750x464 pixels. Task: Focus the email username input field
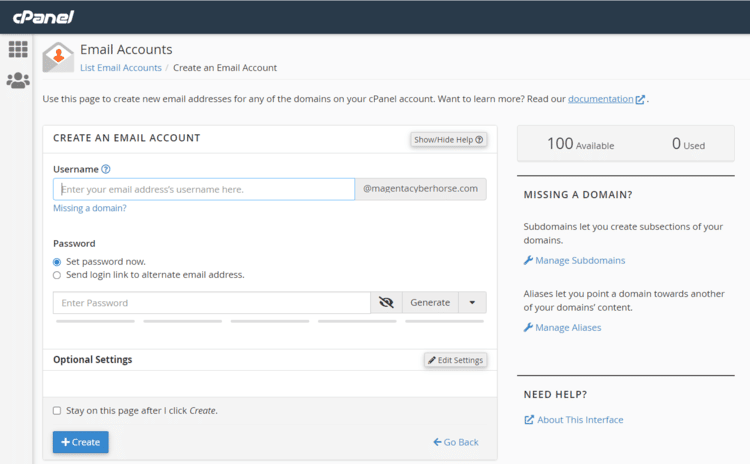click(204, 189)
